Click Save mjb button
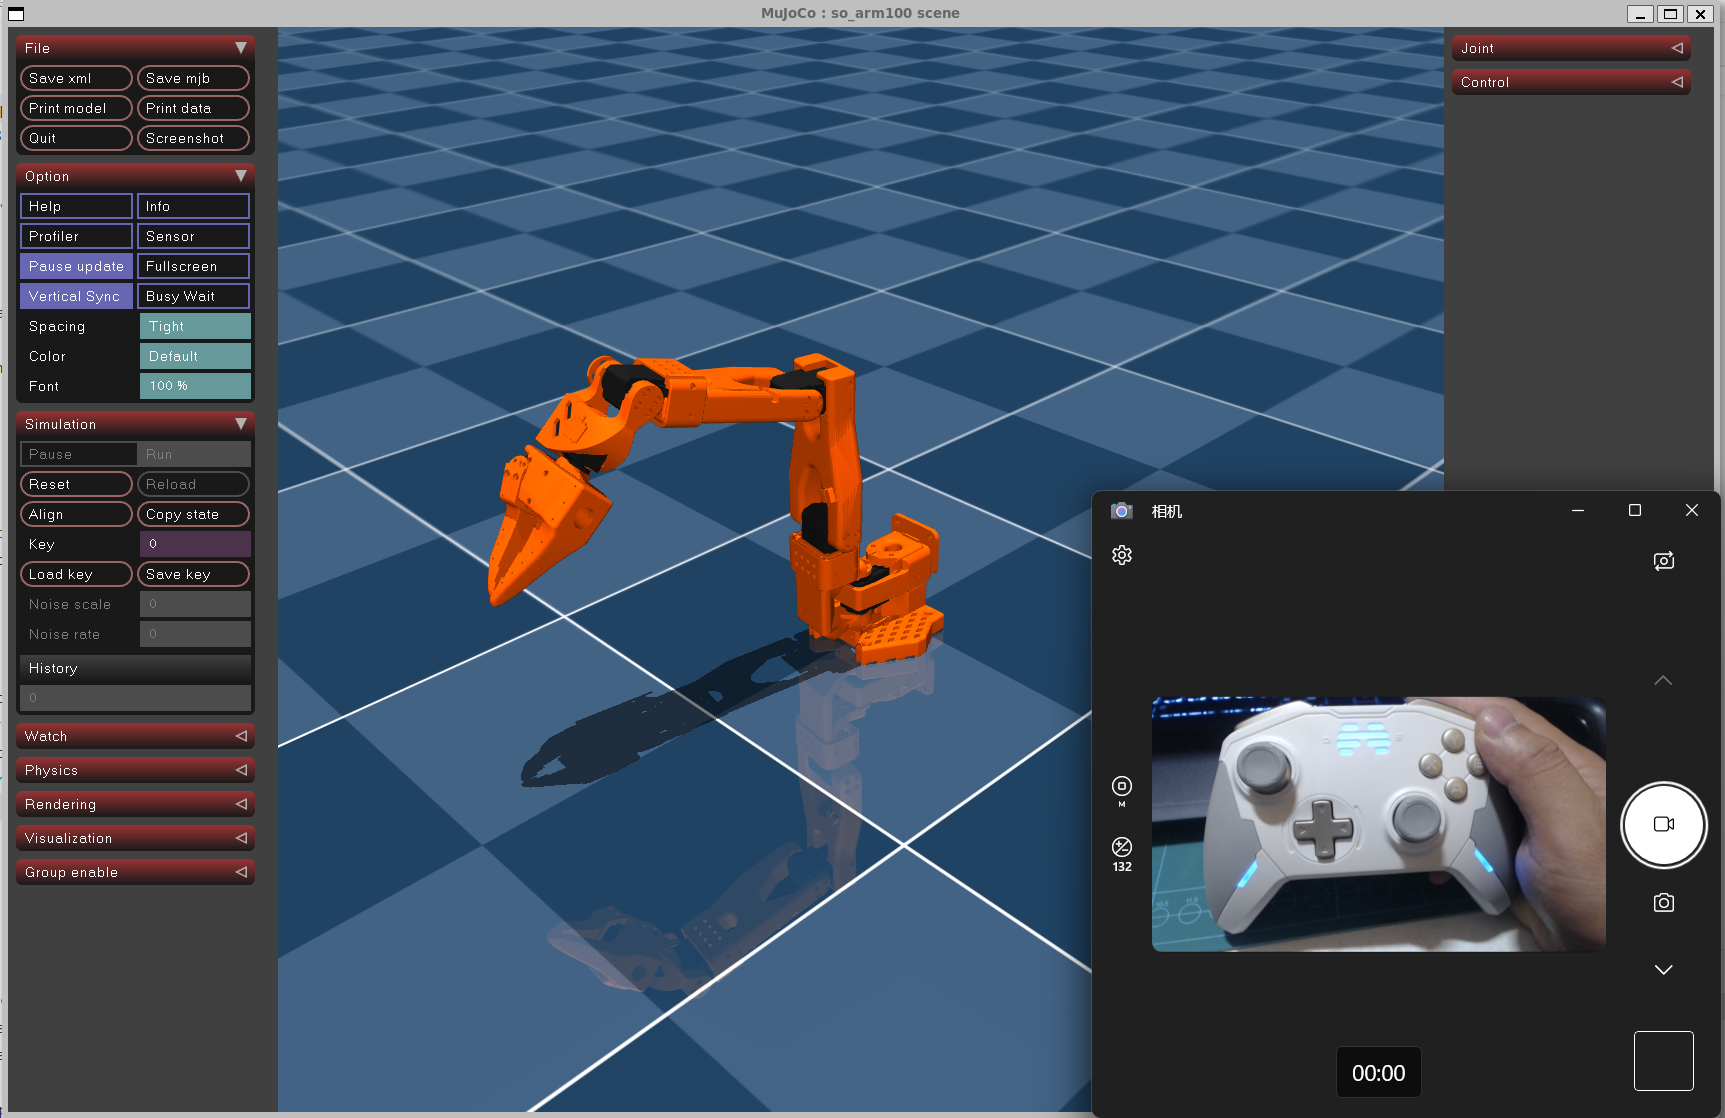This screenshot has height=1118, width=1725. [x=193, y=78]
